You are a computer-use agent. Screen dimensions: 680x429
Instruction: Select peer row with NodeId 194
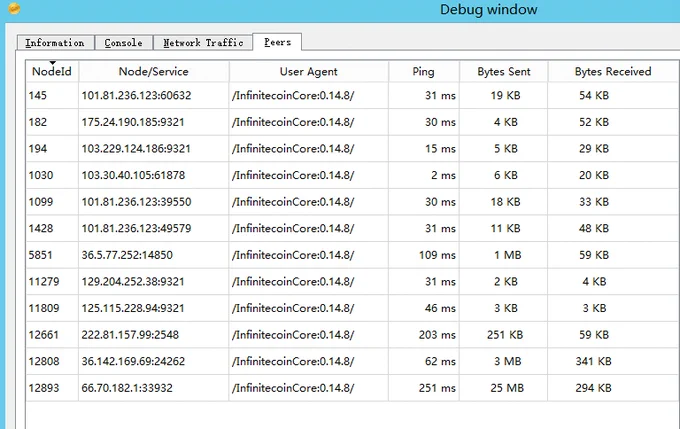[352, 149]
